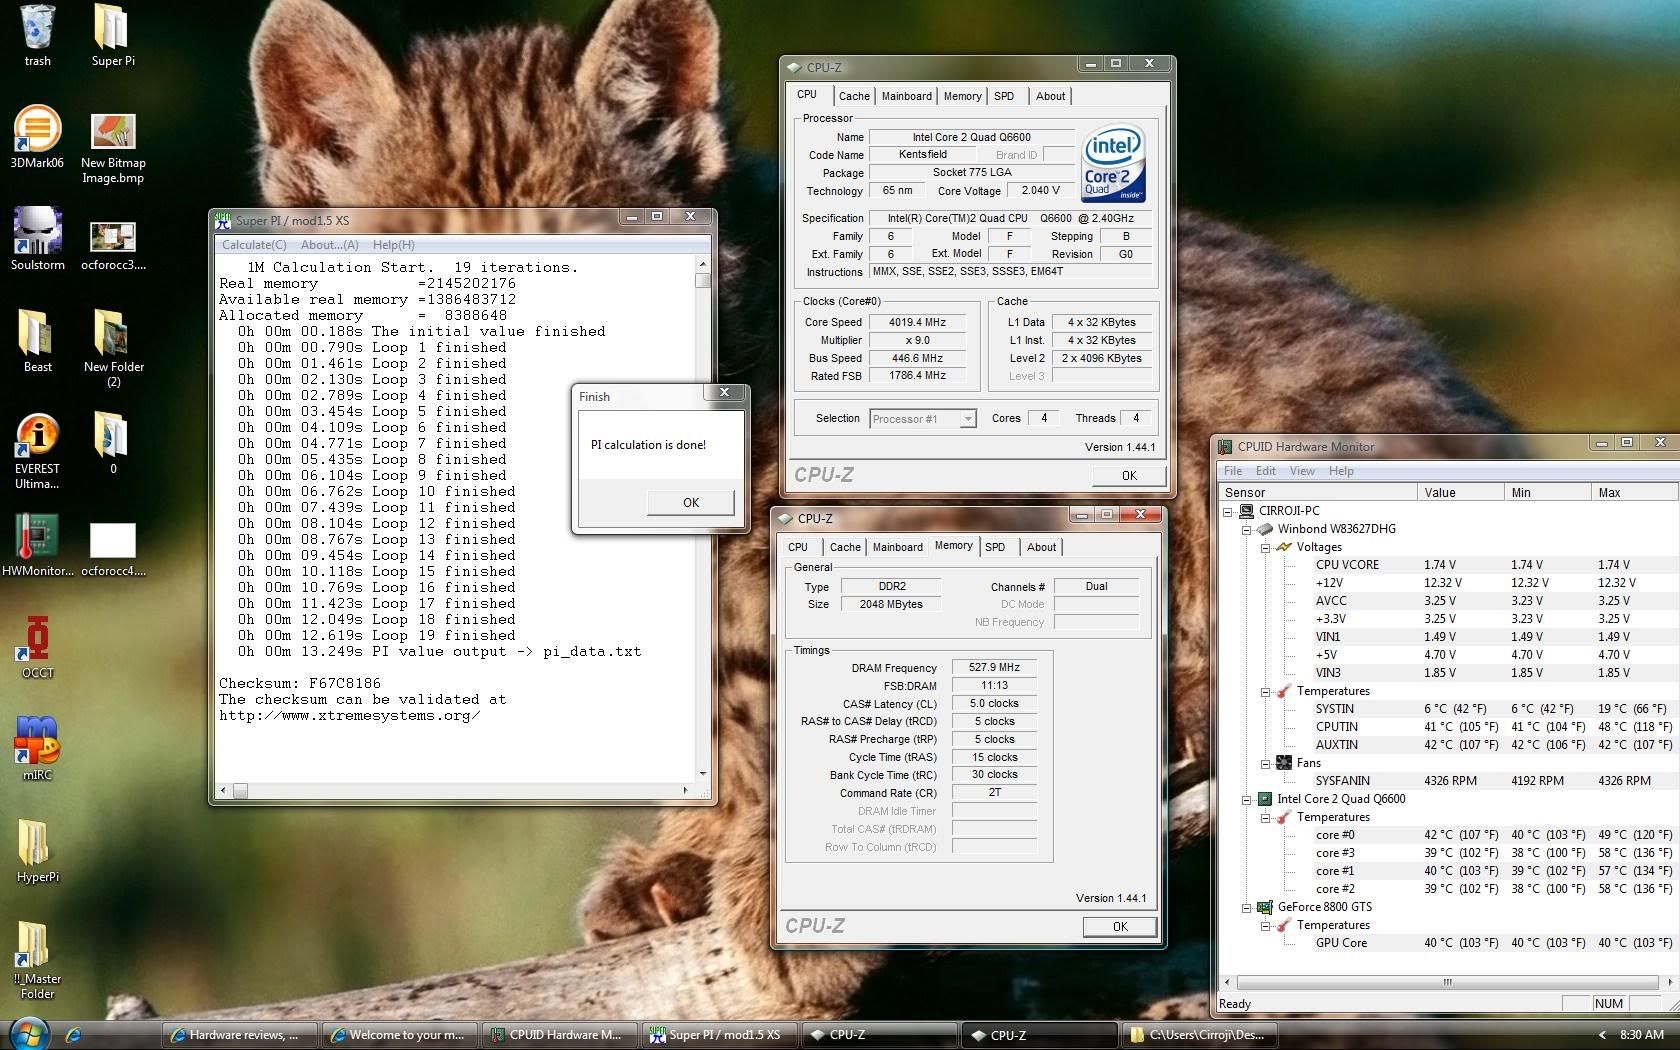The image size is (1680, 1050).
Task: Switch to Hardware reviews taskbar button
Action: coord(240,1035)
